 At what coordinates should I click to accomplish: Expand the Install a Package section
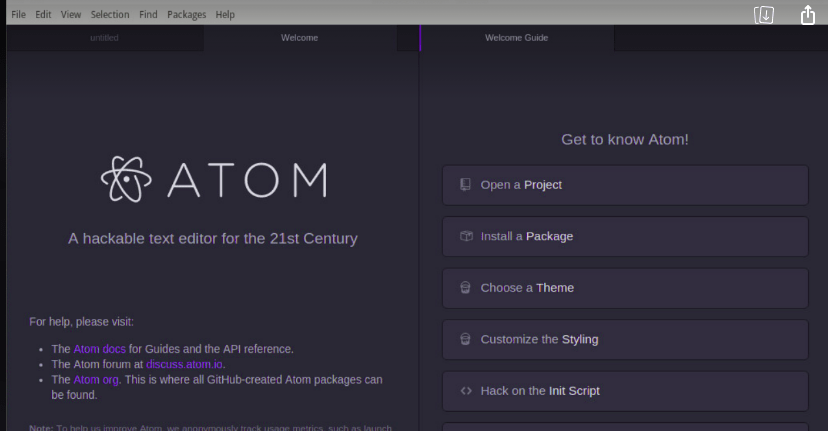[x=625, y=237]
